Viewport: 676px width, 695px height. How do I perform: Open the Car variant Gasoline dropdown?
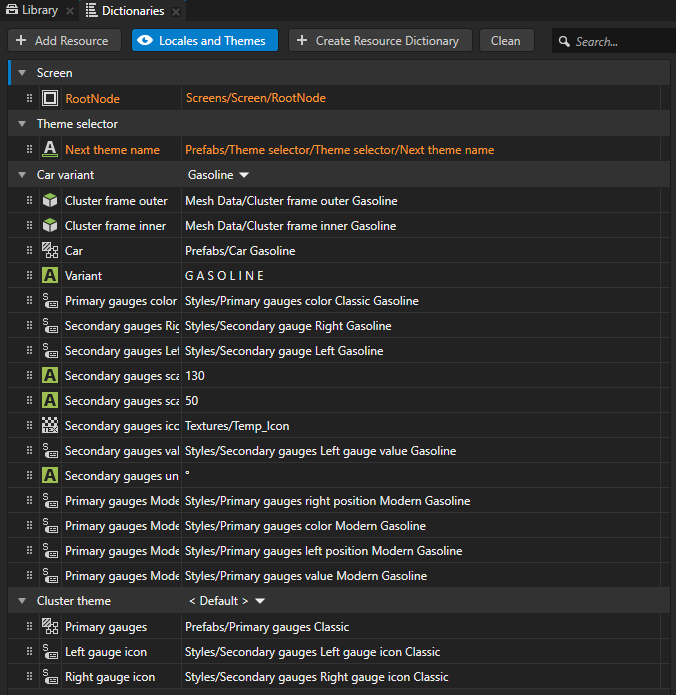point(218,175)
